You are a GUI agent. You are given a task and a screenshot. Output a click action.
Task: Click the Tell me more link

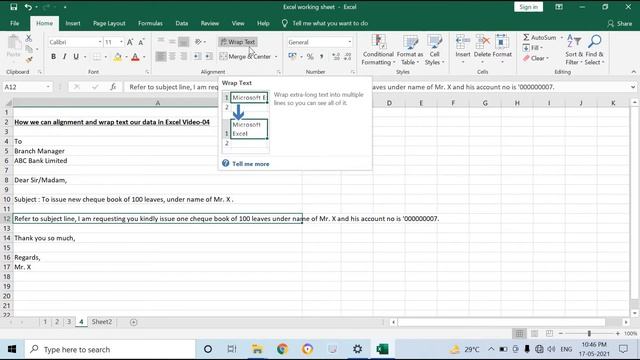[x=251, y=164]
